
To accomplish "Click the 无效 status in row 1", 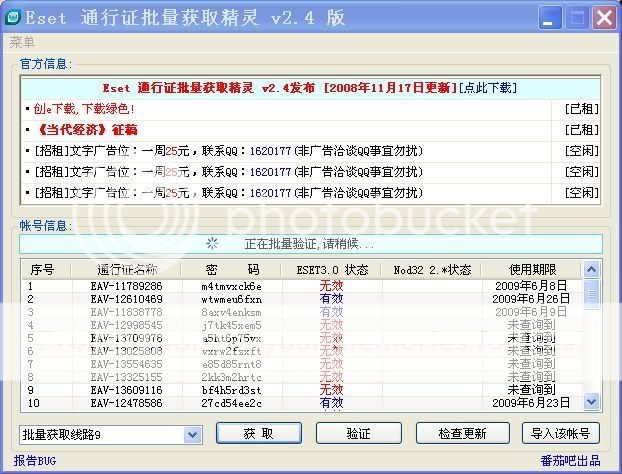I will point(331,286).
